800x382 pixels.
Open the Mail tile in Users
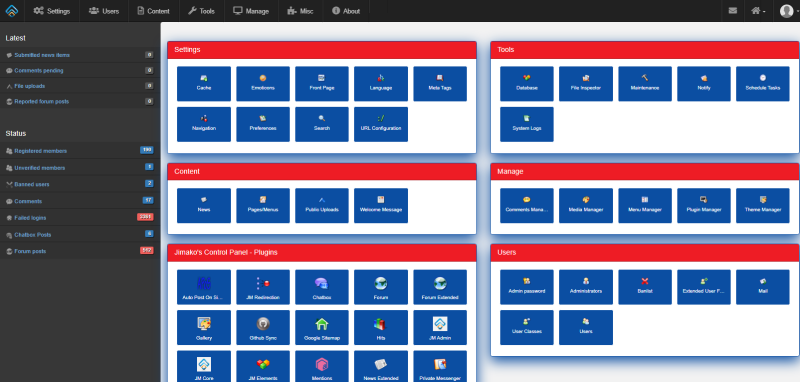pyautogui.click(x=763, y=287)
